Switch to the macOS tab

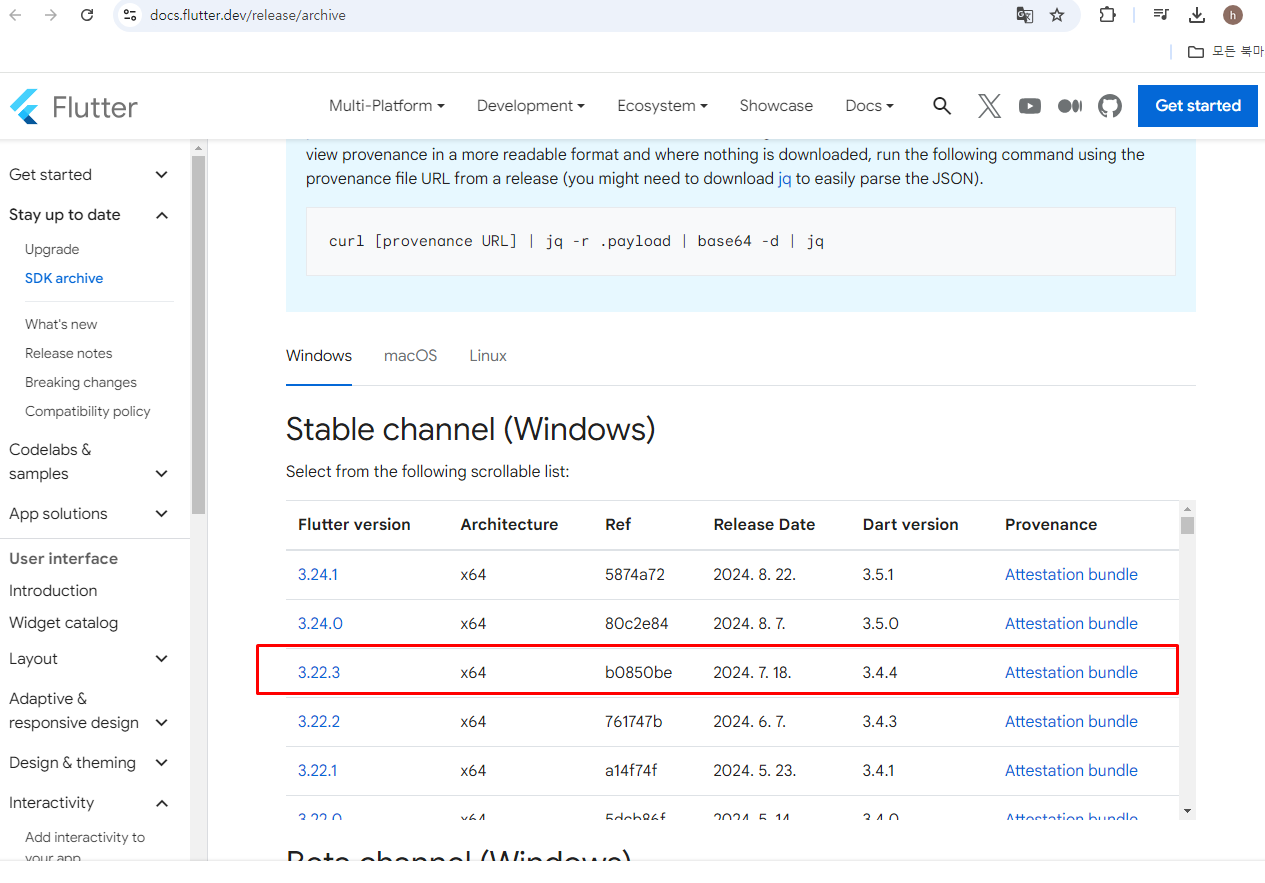(411, 356)
